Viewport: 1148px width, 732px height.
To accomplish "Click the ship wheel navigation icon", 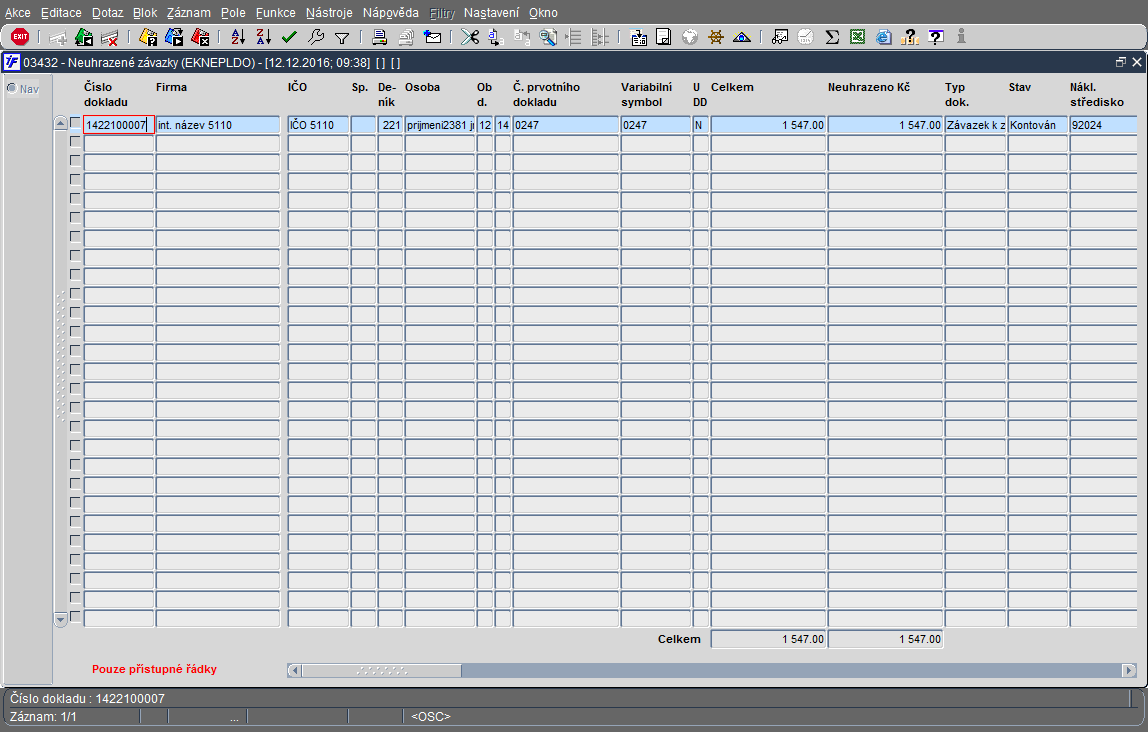I will [716, 37].
